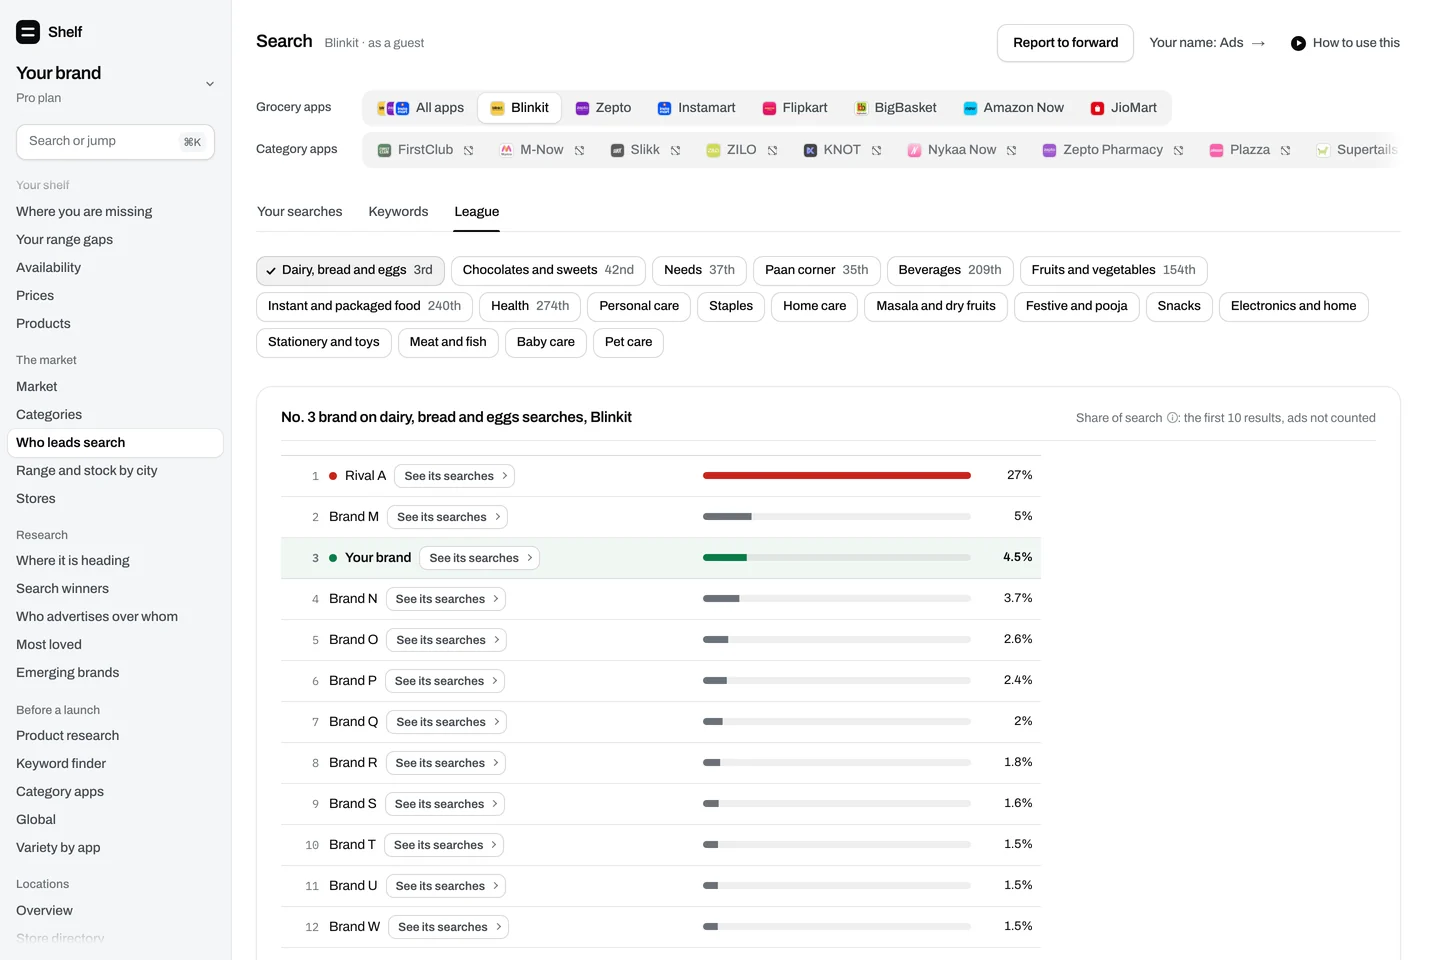Image resolution: width=1440 pixels, height=960 pixels.
Task: Click the Flipkart app icon
Action: point(769,108)
